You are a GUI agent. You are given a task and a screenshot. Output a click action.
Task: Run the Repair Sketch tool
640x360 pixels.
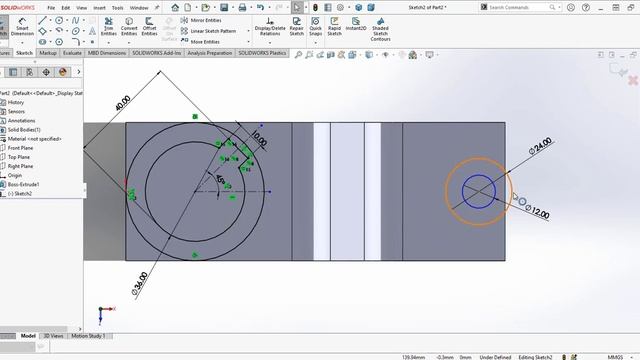[x=297, y=27]
